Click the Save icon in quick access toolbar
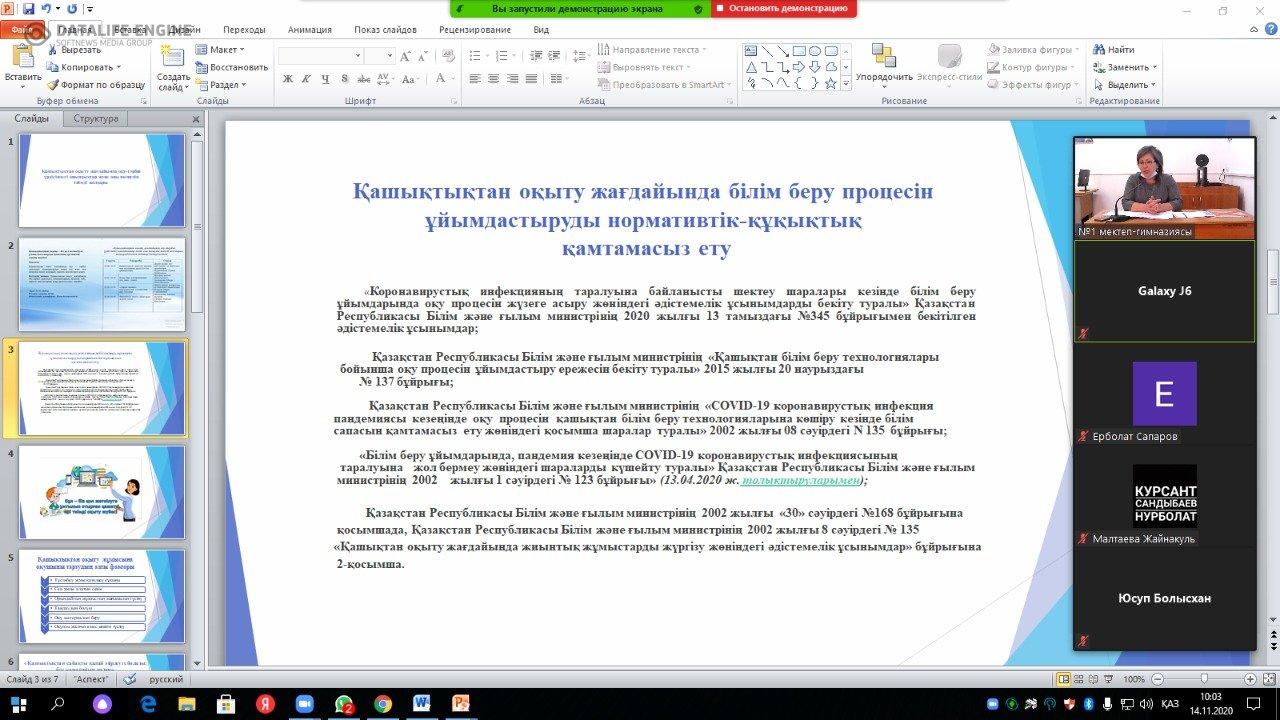Viewport: 1280px width, 720px height. click(28, 9)
